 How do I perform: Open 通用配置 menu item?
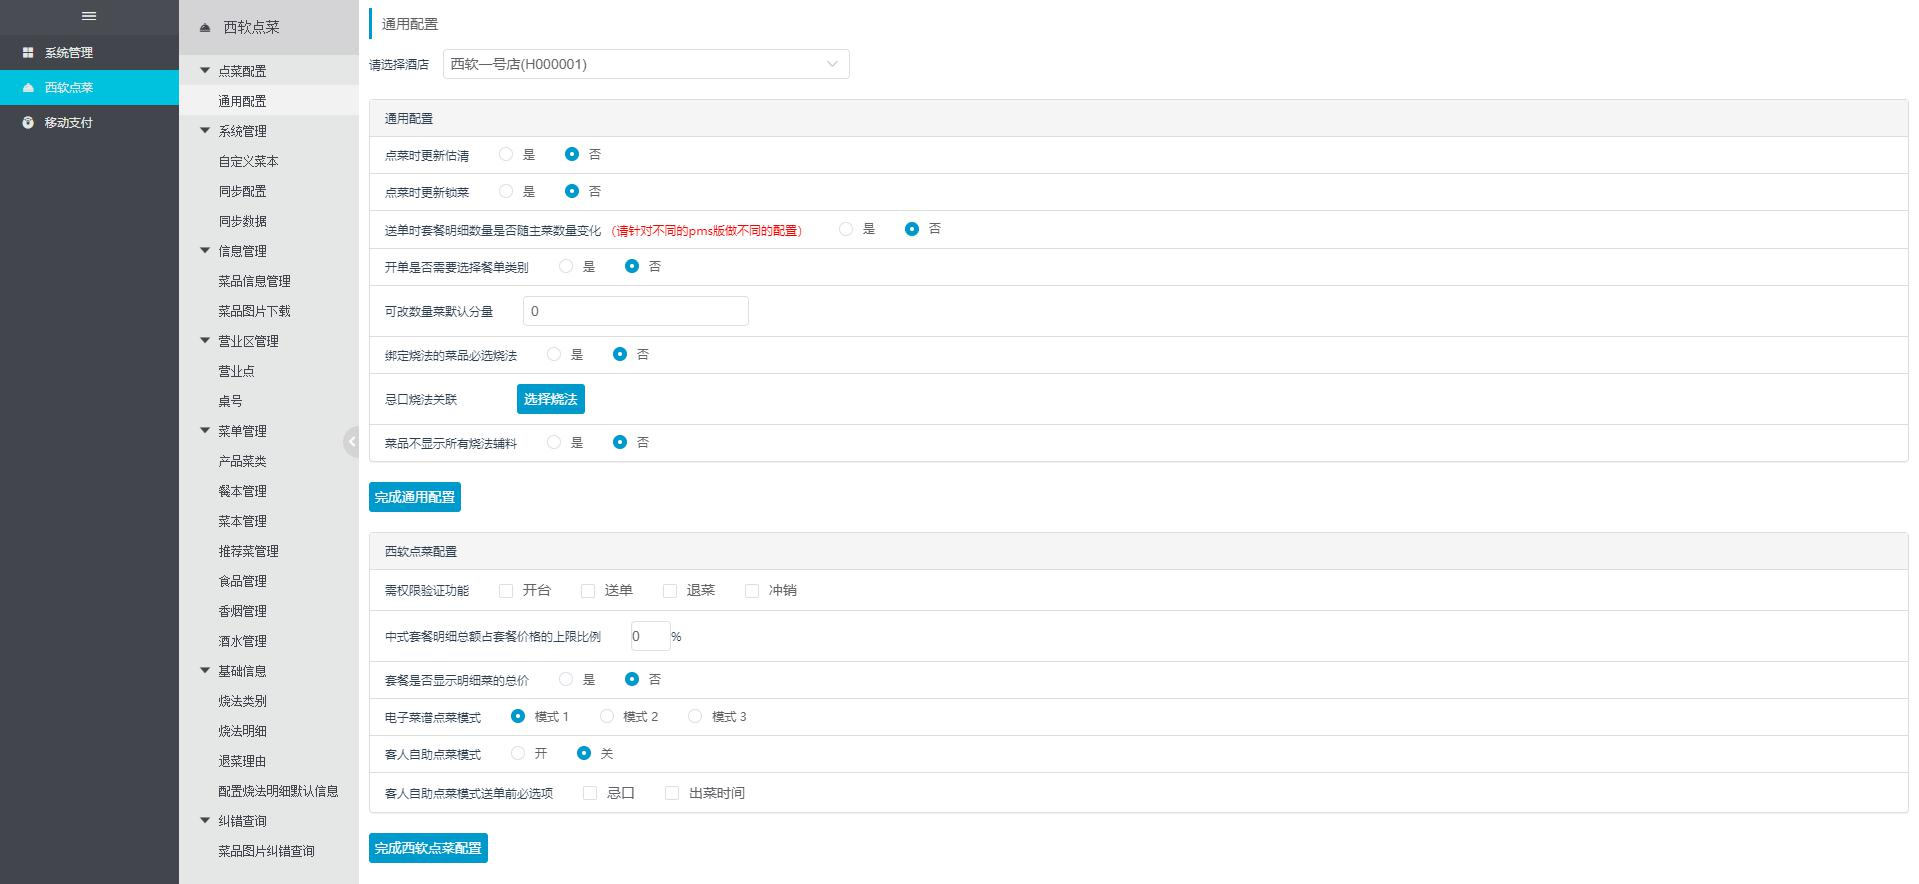click(269, 101)
